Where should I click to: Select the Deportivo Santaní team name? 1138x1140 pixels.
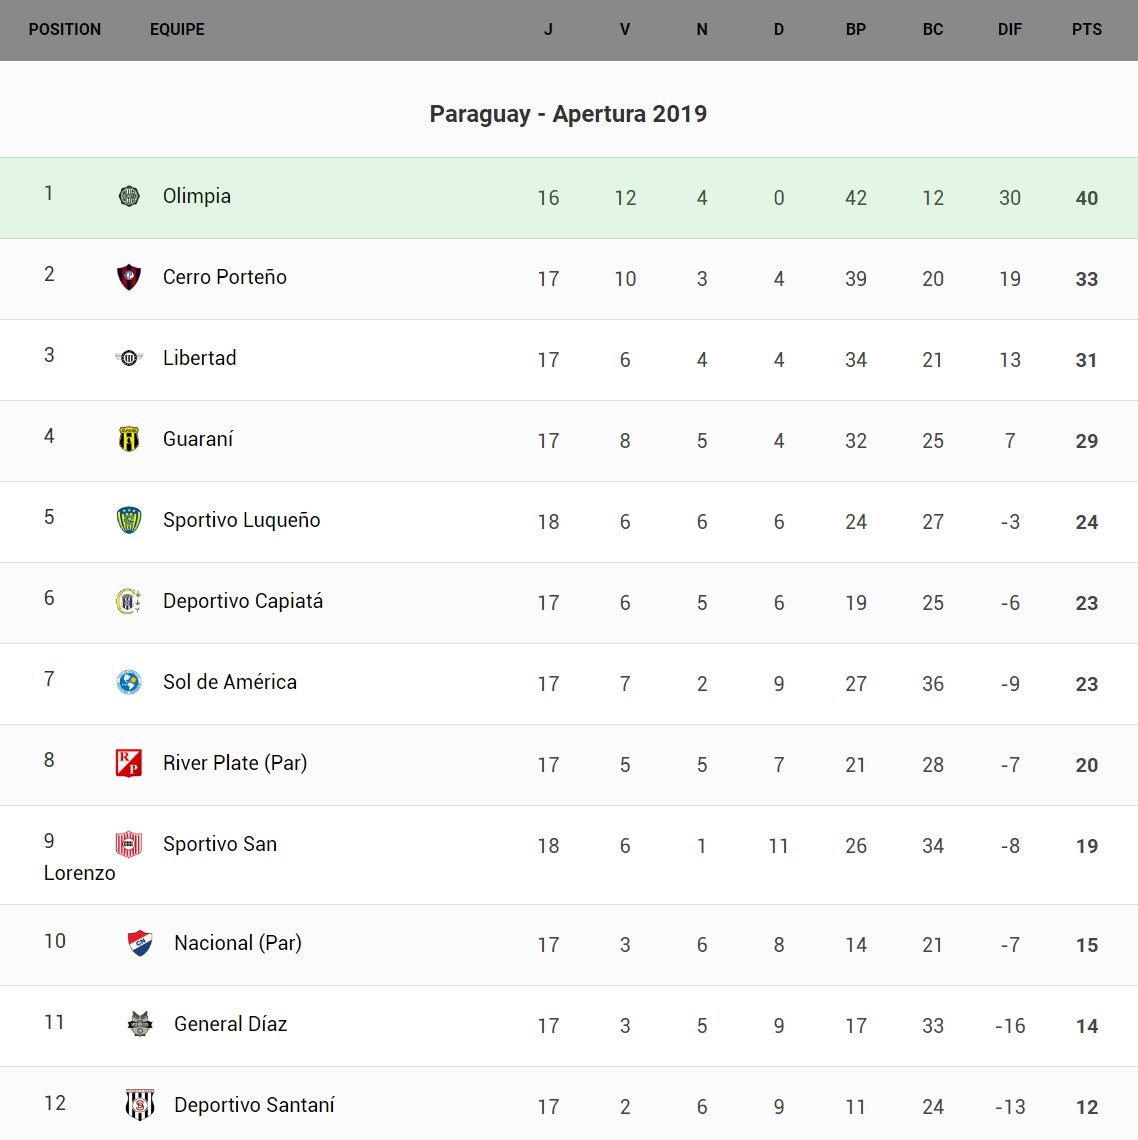pos(254,1105)
